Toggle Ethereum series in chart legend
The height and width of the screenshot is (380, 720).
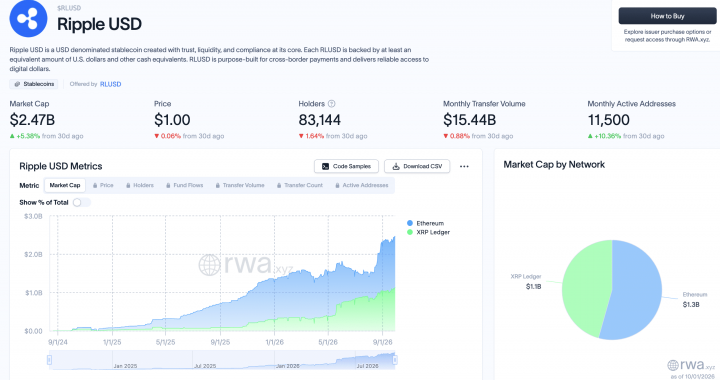click(425, 223)
